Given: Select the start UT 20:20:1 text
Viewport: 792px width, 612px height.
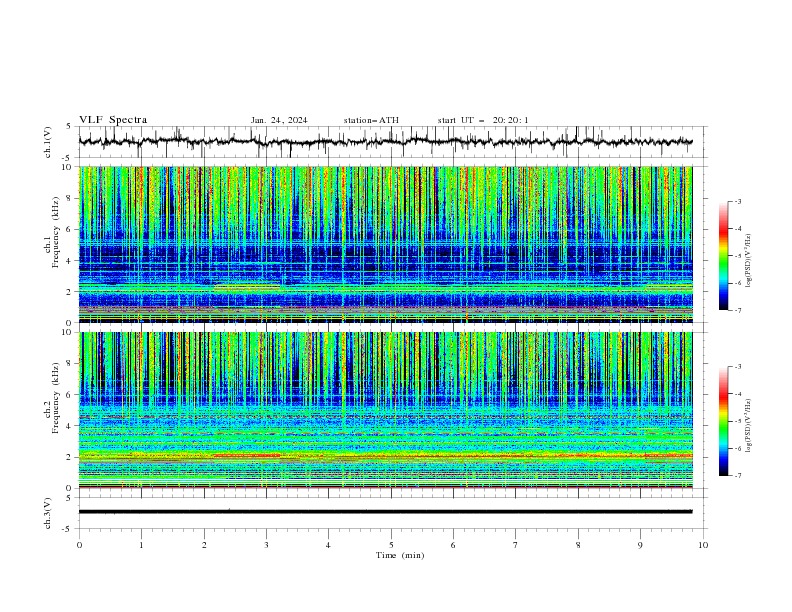Looking at the screenshot, I should click(x=483, y=120).
